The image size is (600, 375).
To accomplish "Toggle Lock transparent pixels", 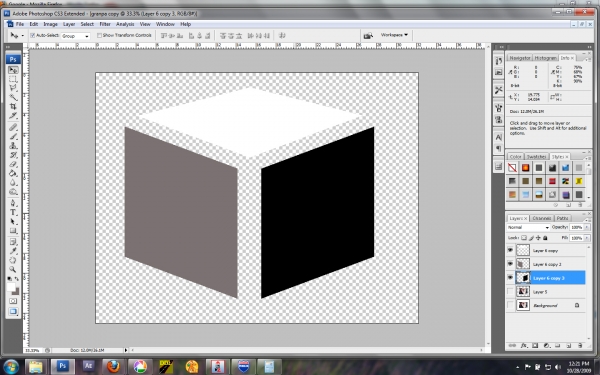I will (524, 238).
